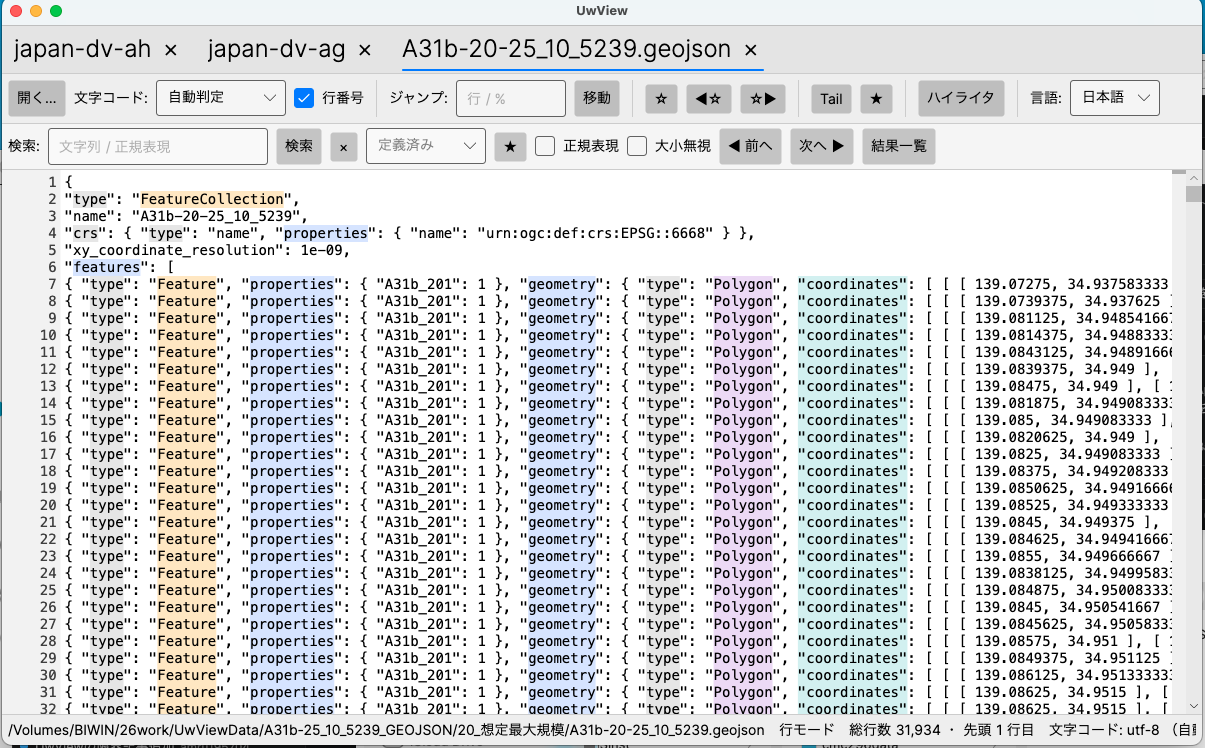The image size is (1205, 748).
Task: Click the ハイライタ highlighter button
Action: tap(960, 98)
